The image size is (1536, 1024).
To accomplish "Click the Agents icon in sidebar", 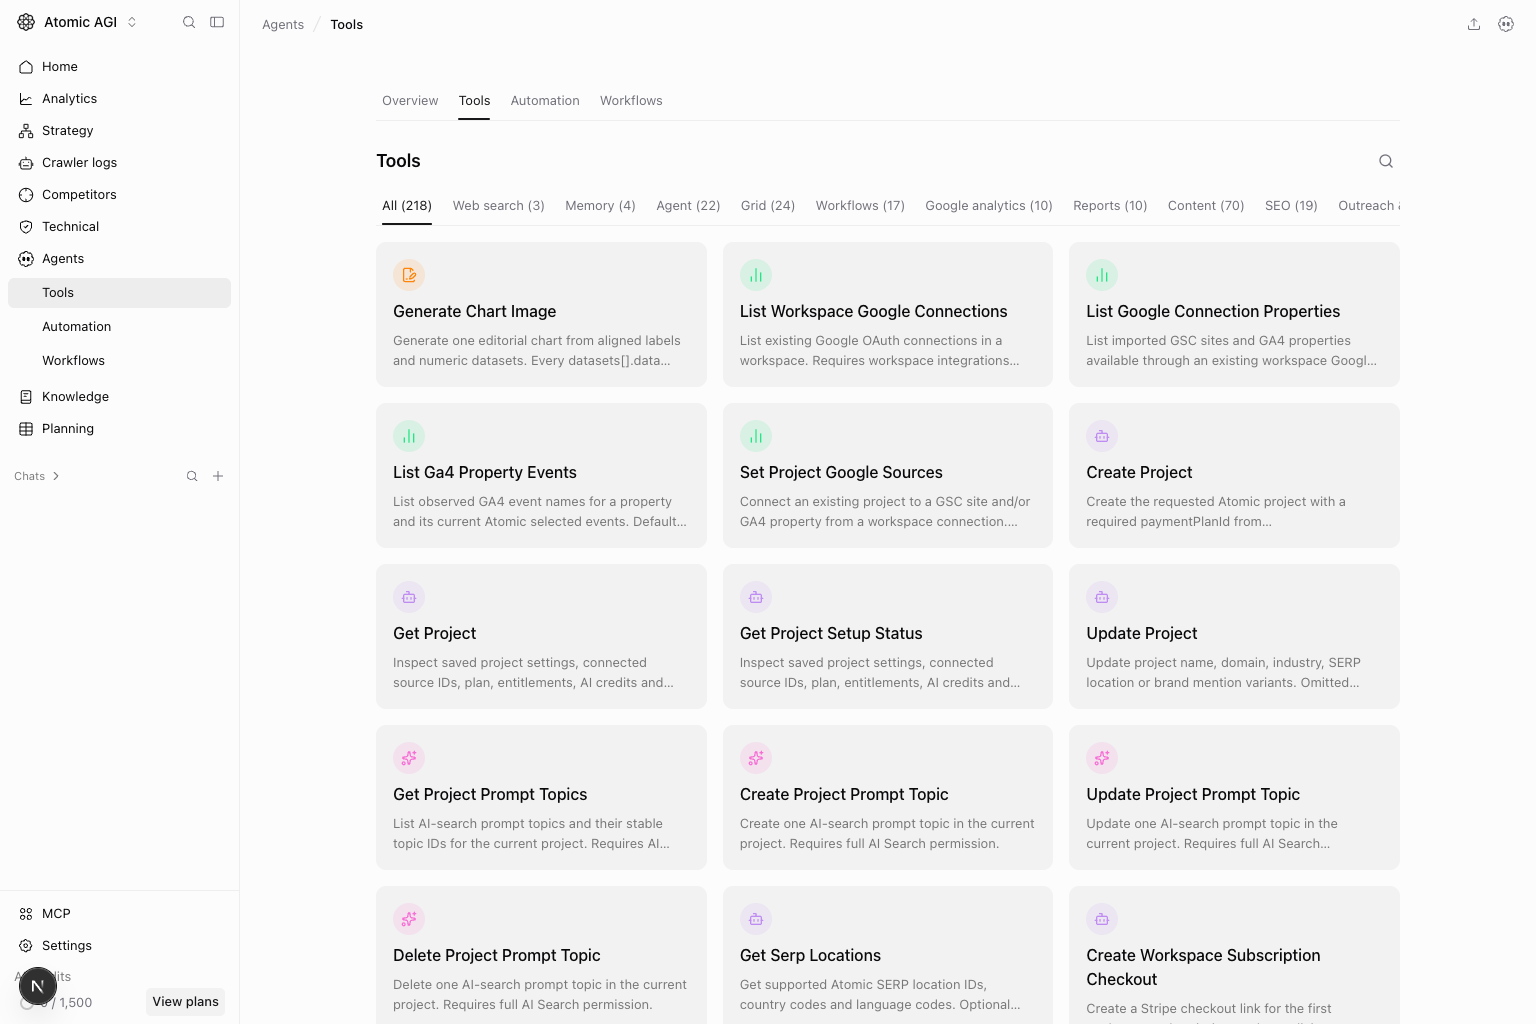I will [x=26, y=259].
